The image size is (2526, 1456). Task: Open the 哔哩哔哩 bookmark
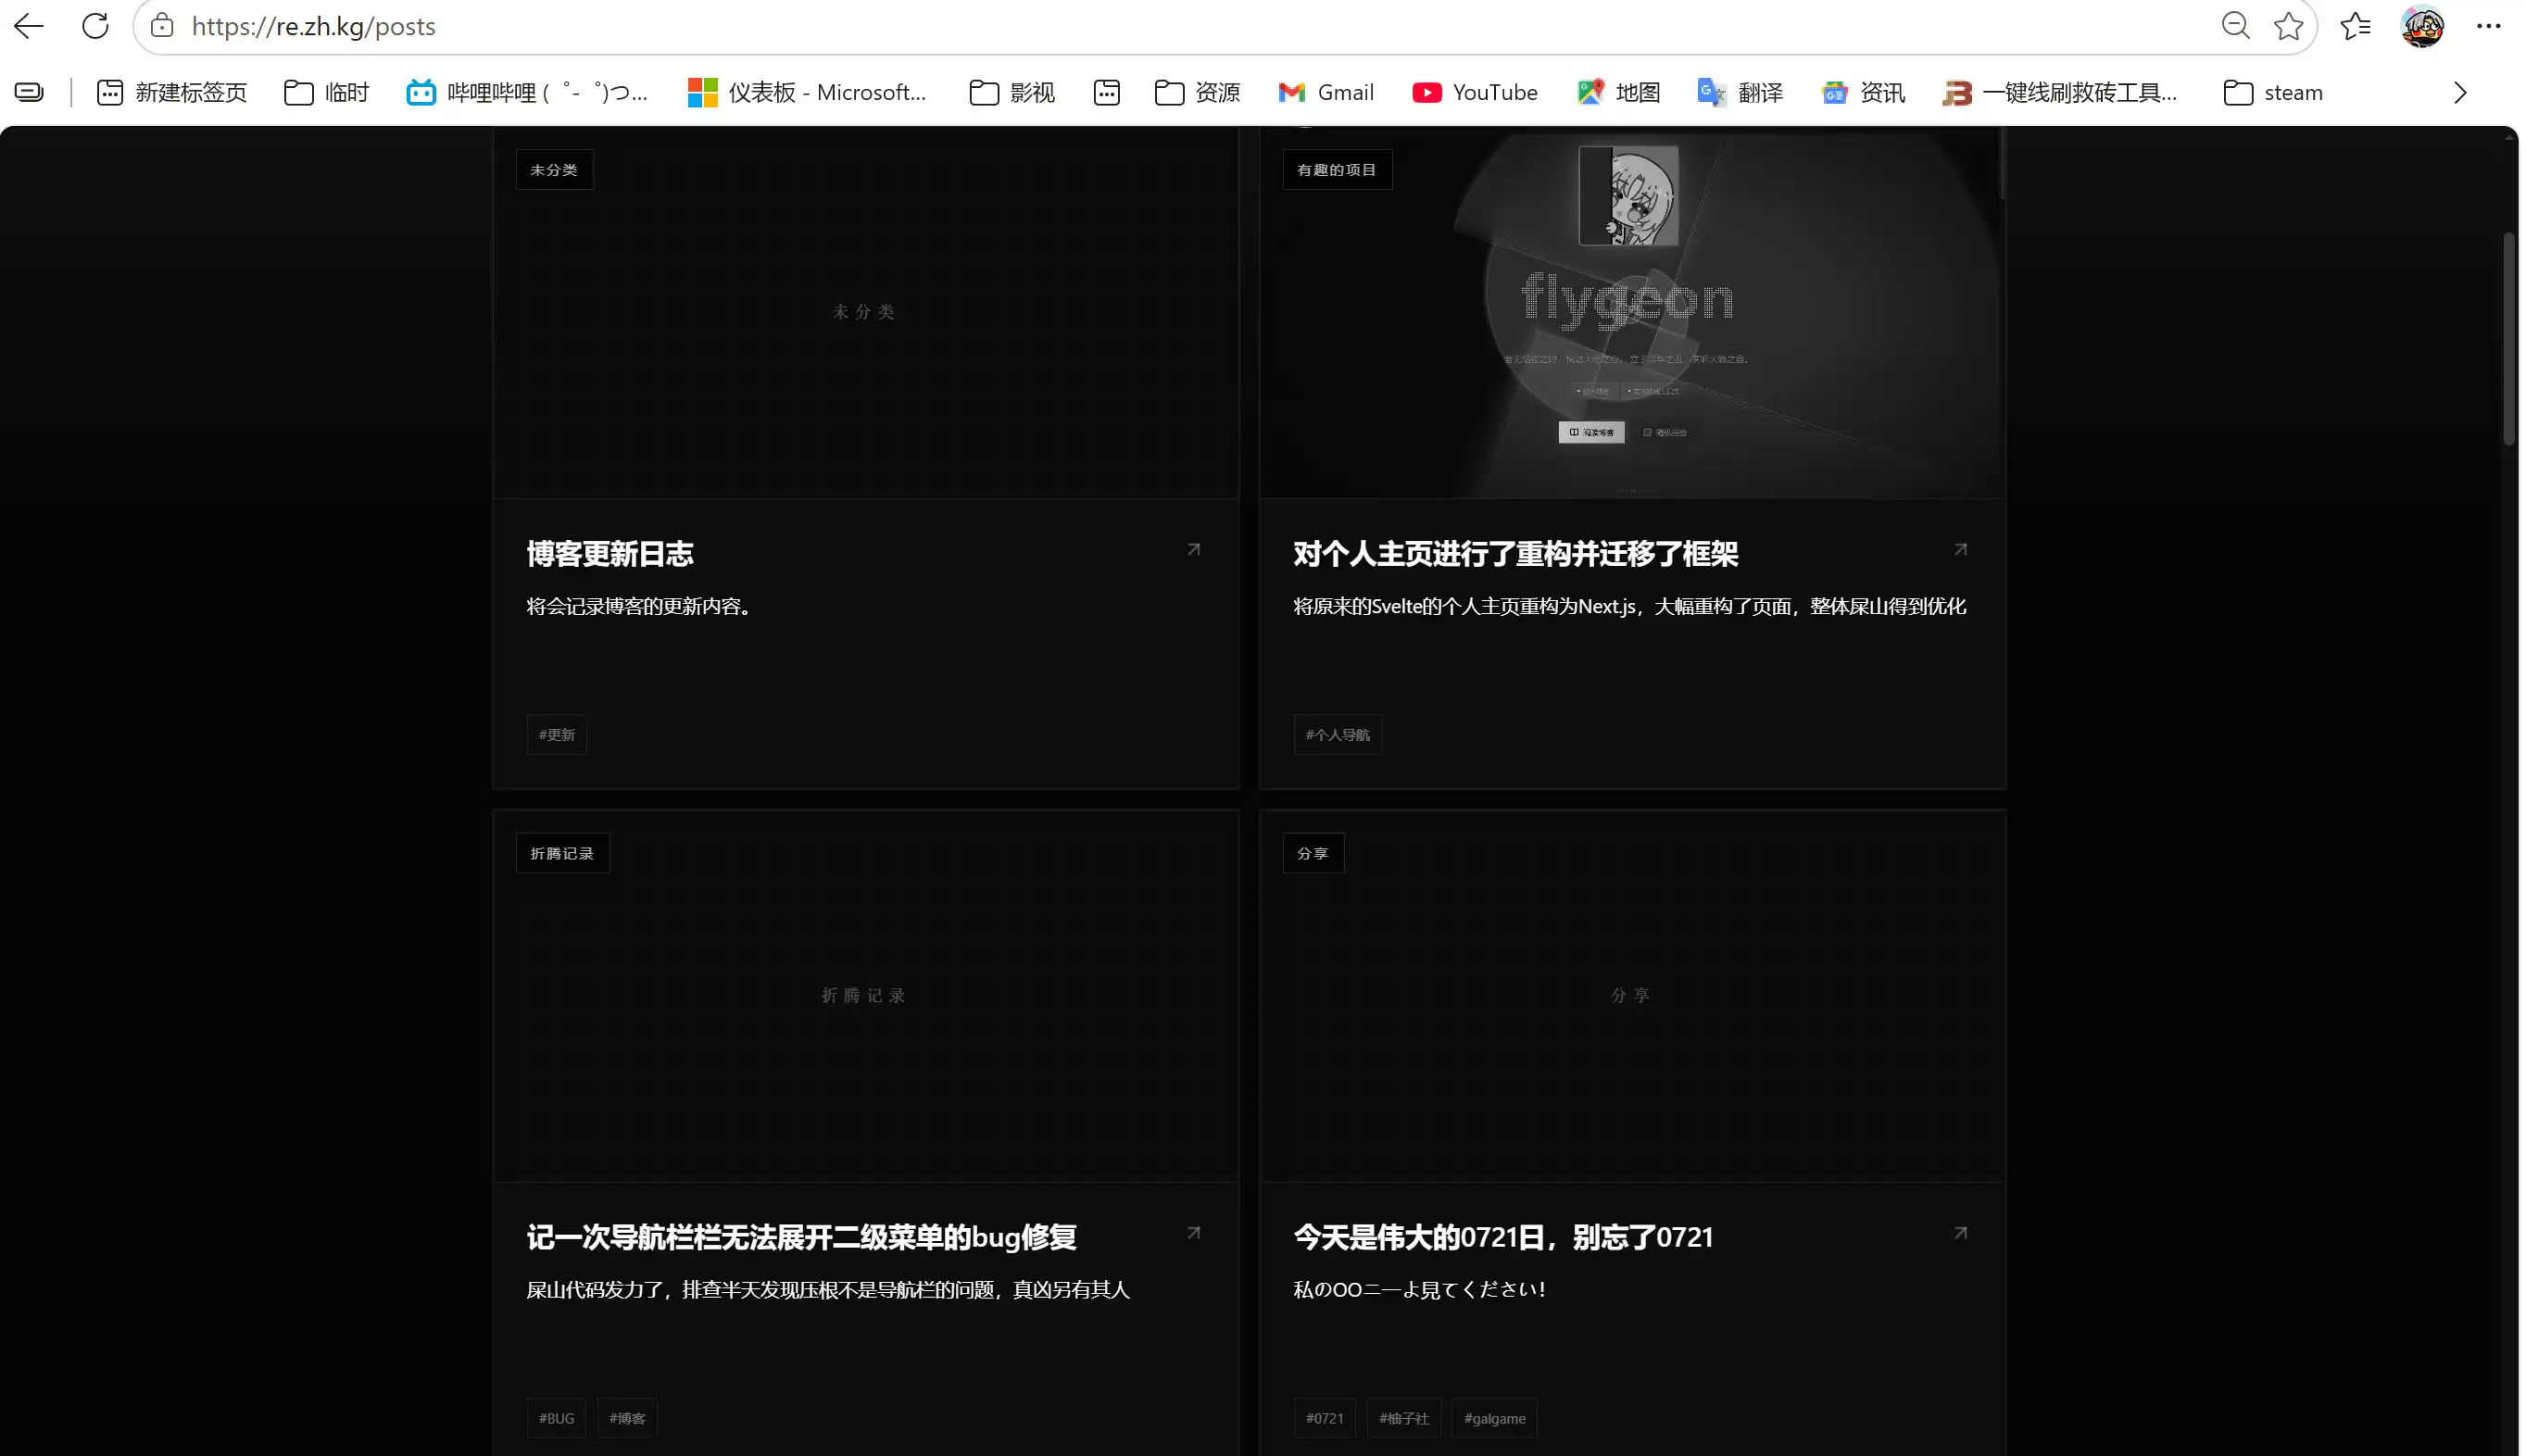click(x=527, y=92)
